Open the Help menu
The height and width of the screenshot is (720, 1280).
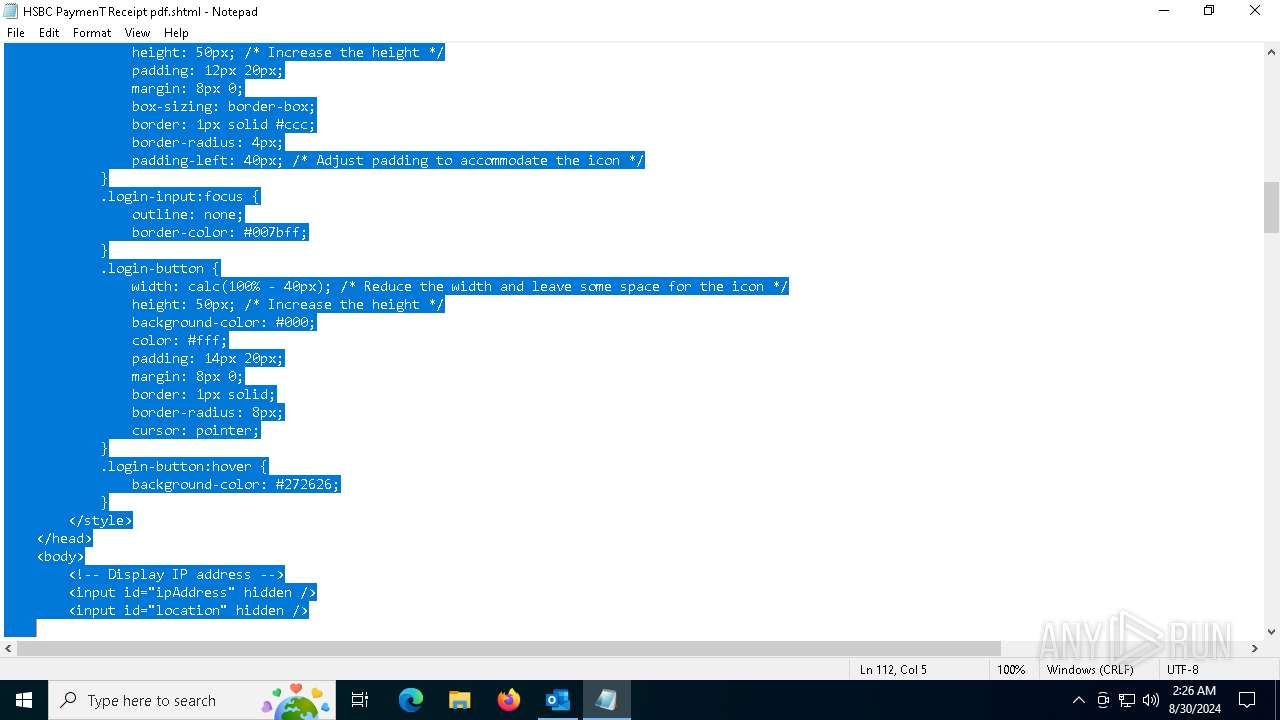tap(176, 33)
